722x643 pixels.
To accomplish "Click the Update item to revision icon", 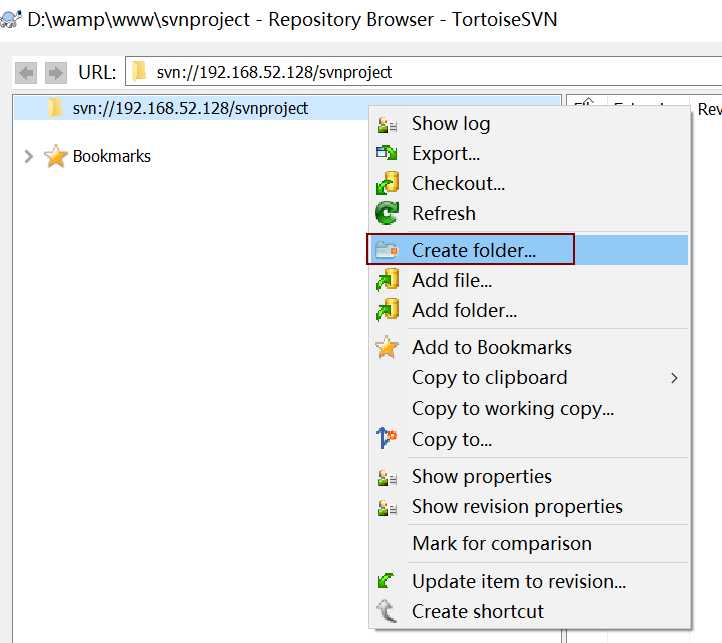I will pos(385,580).
